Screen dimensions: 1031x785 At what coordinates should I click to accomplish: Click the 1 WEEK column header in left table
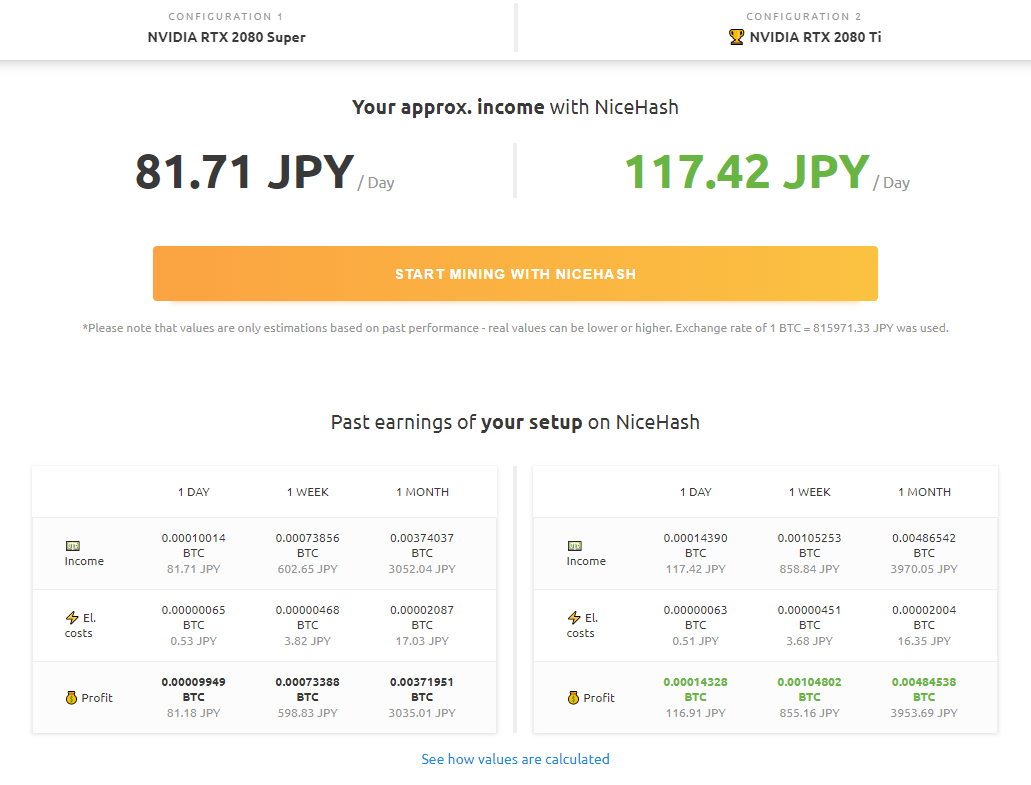(308, 492)
